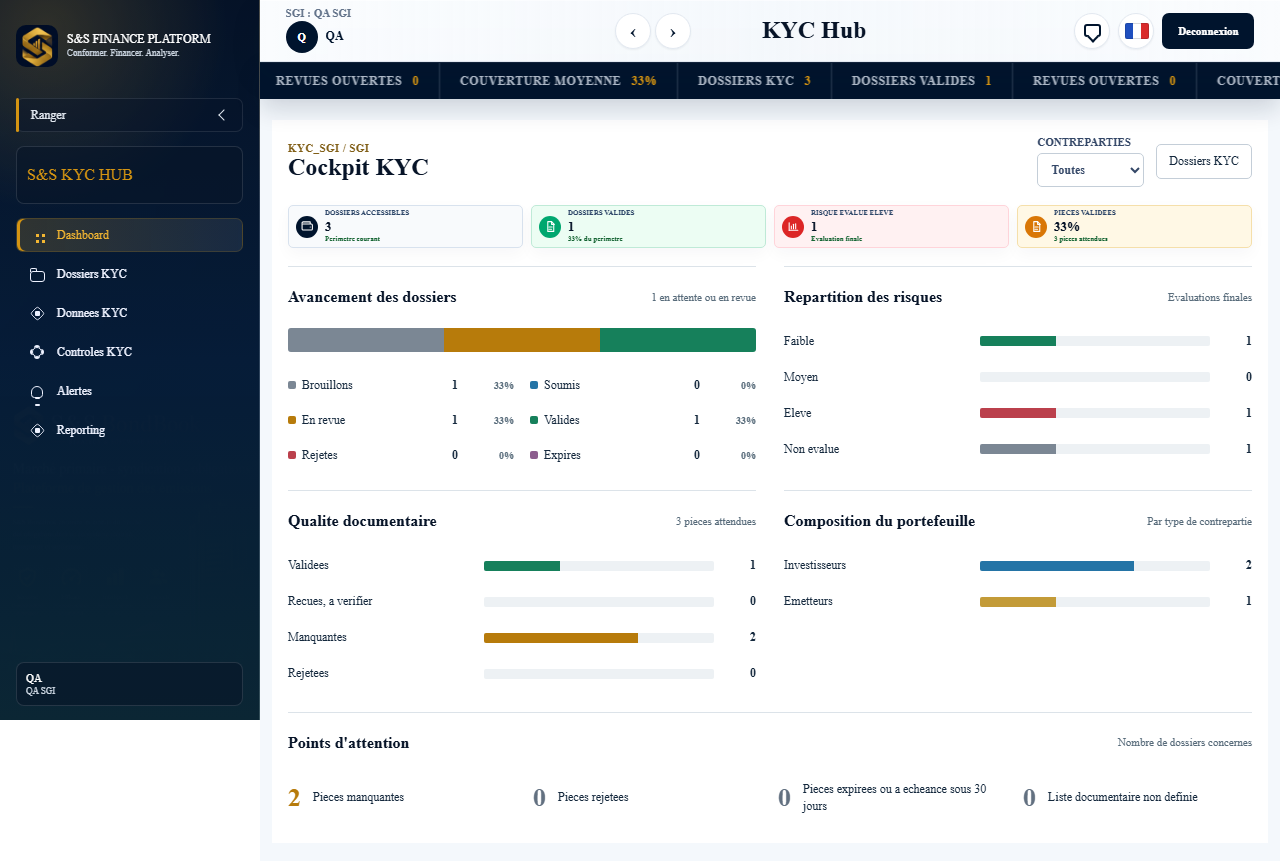The height and width of the screenshot is (861, 1280).
Task: Go to next page arrow
Action: pyautogui.click(x=673, y=32)
